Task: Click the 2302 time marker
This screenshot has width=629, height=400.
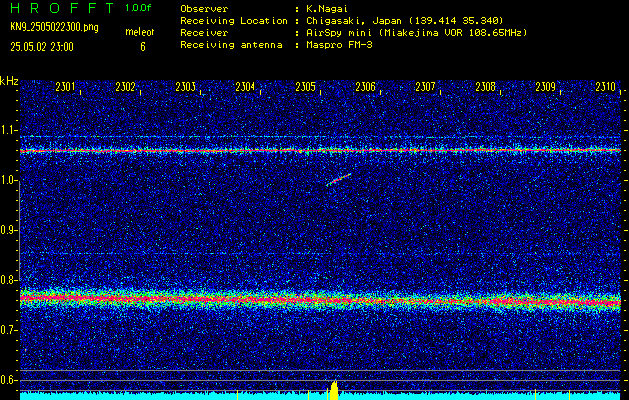Action: (x=125, y=87)
